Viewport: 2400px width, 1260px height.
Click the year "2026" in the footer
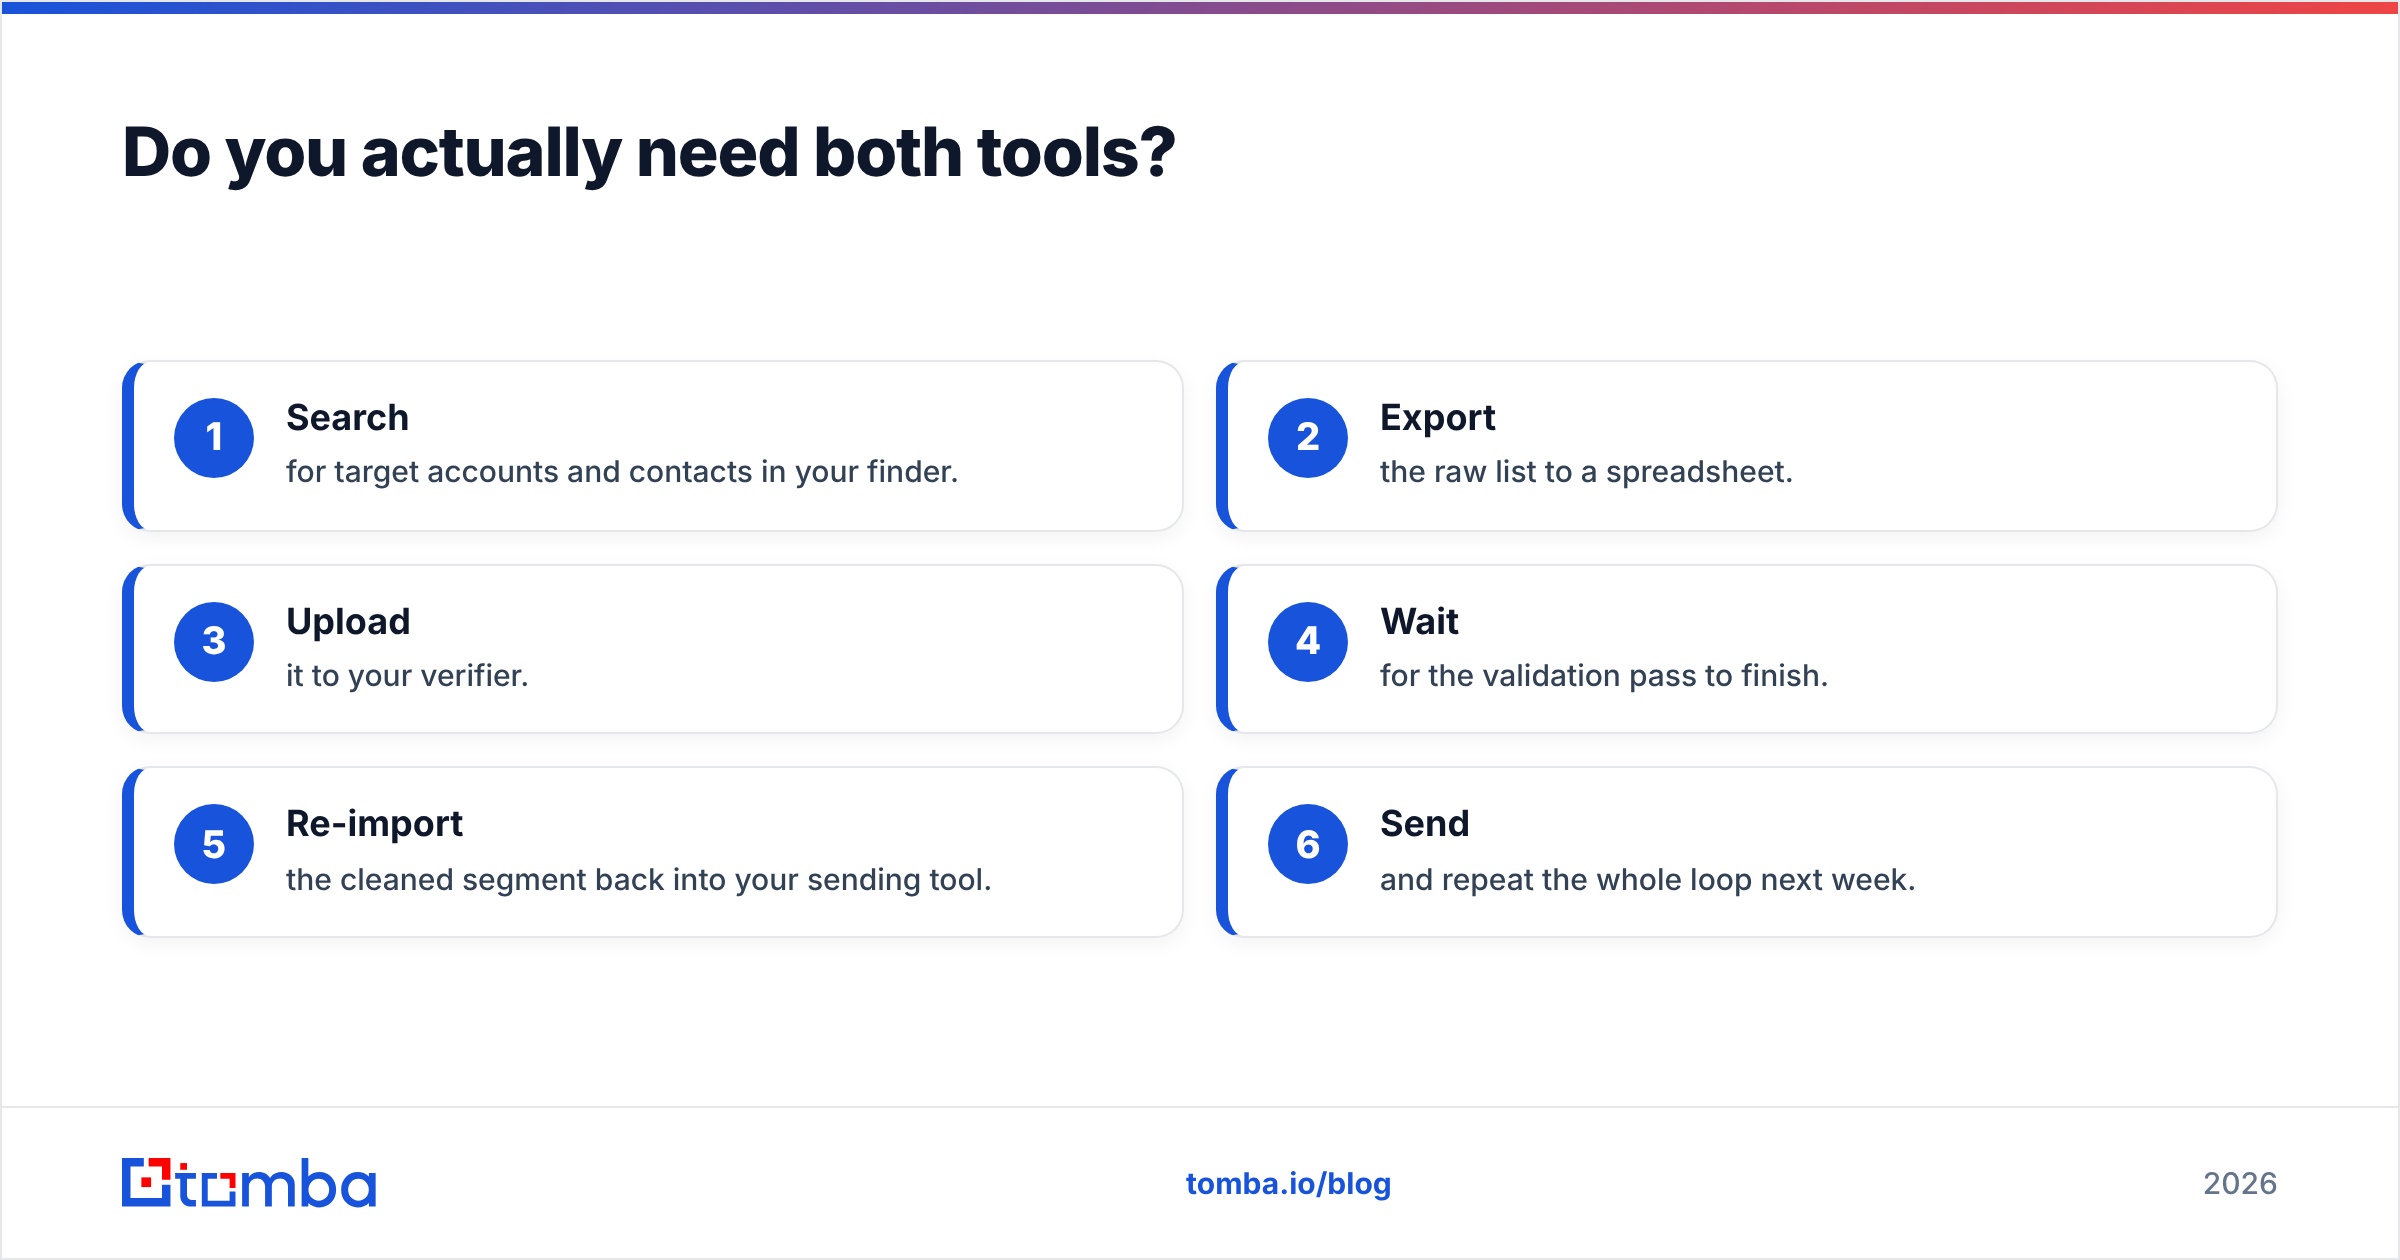point(2240,1184)
